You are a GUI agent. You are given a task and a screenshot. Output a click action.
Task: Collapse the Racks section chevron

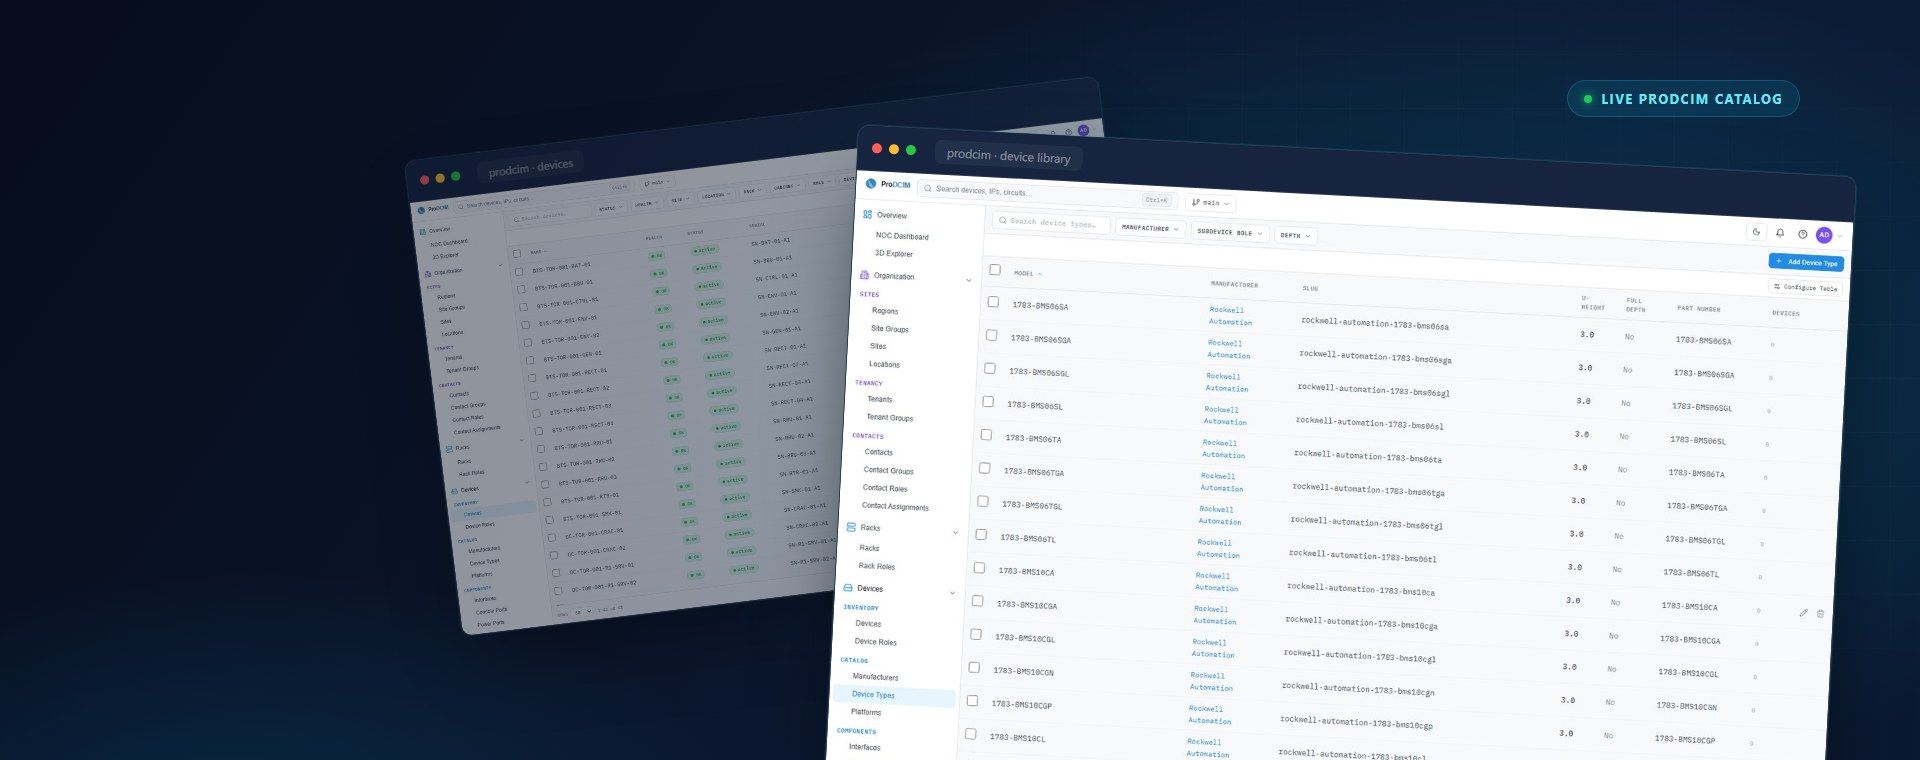tap(955, 533)
